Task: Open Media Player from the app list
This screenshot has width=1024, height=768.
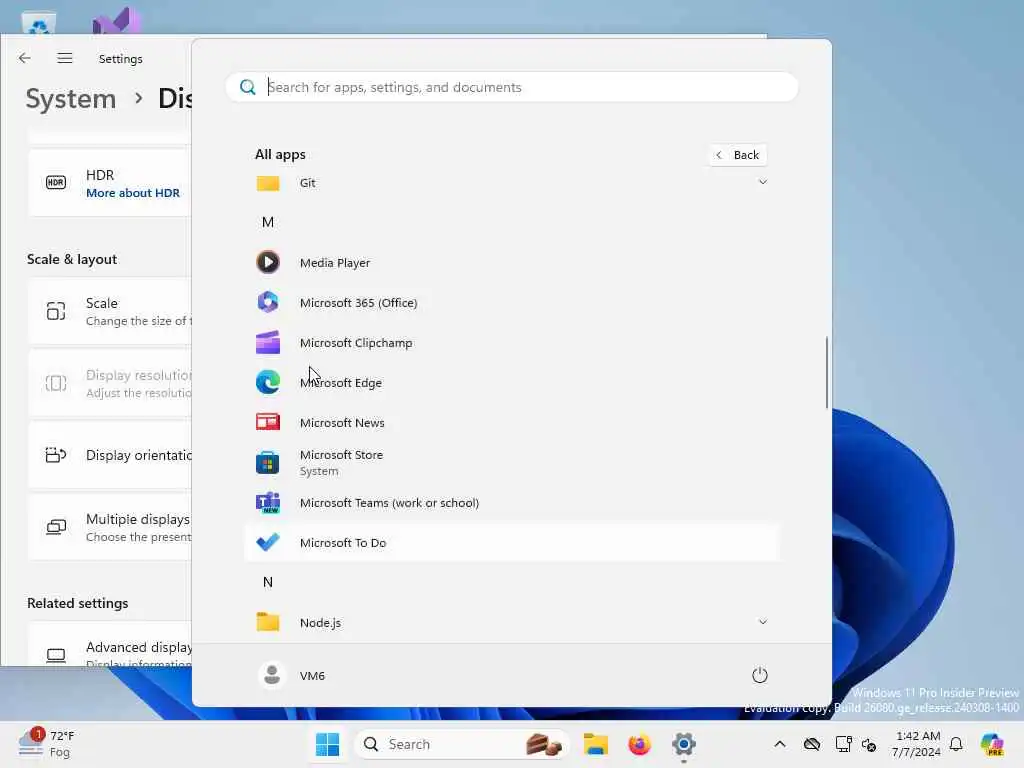Action: pyautogui.click(x=511, y=263)
